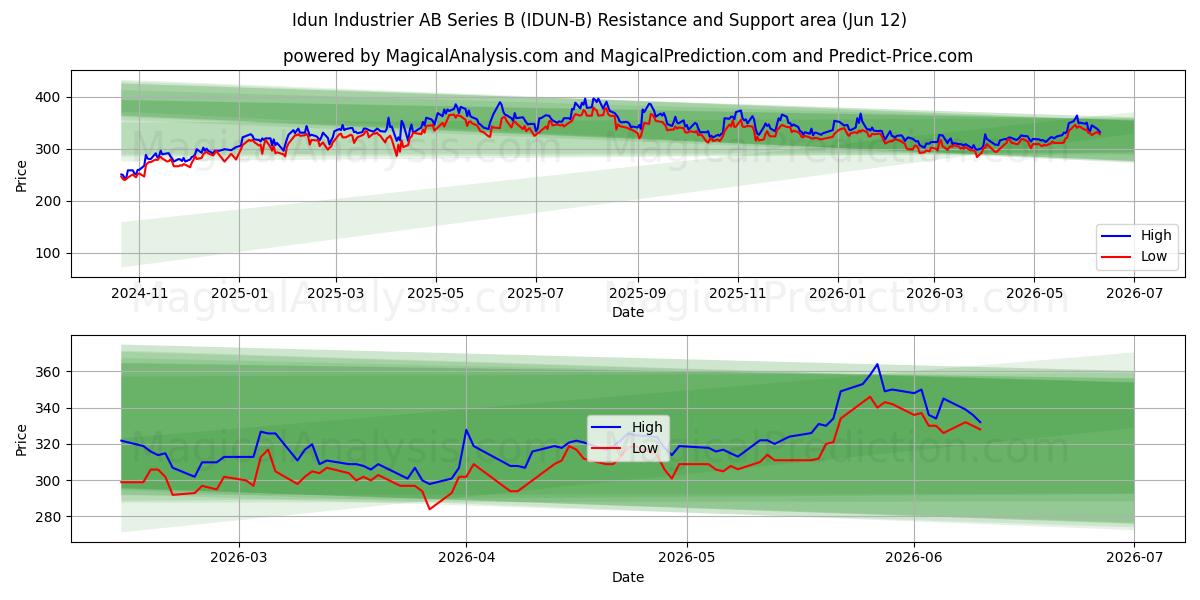Click the '300' price tick on top chart
The image size is (1200, 600).
[x=50, y=149]
